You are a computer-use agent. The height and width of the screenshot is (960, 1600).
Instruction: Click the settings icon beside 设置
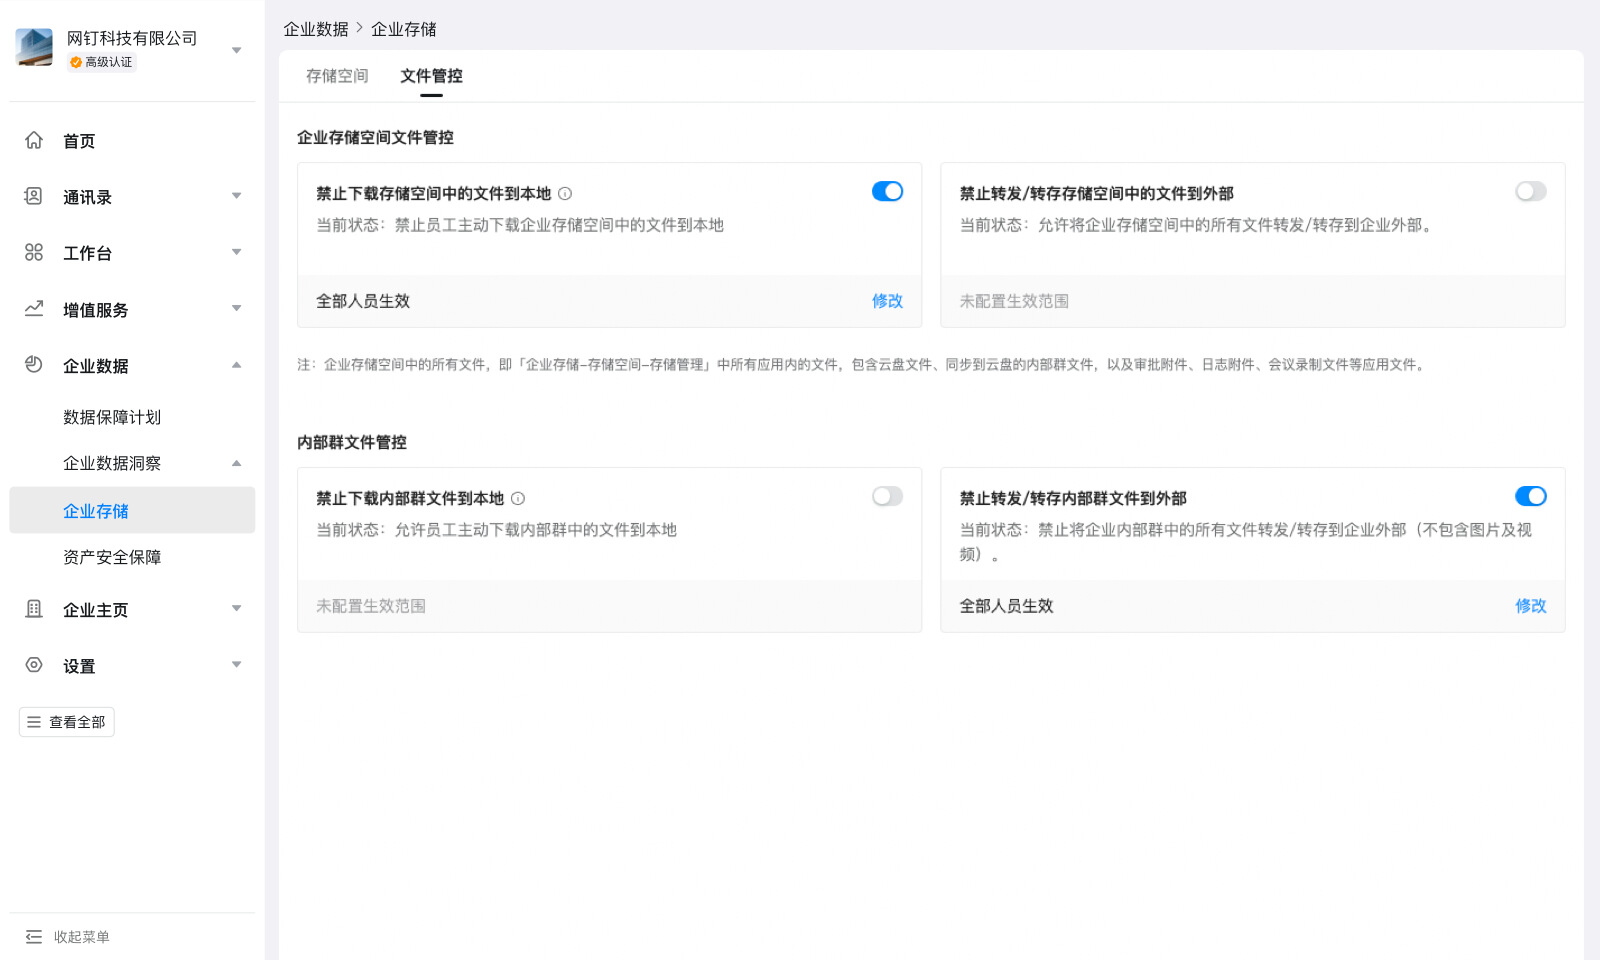click(x=34, y=665)
